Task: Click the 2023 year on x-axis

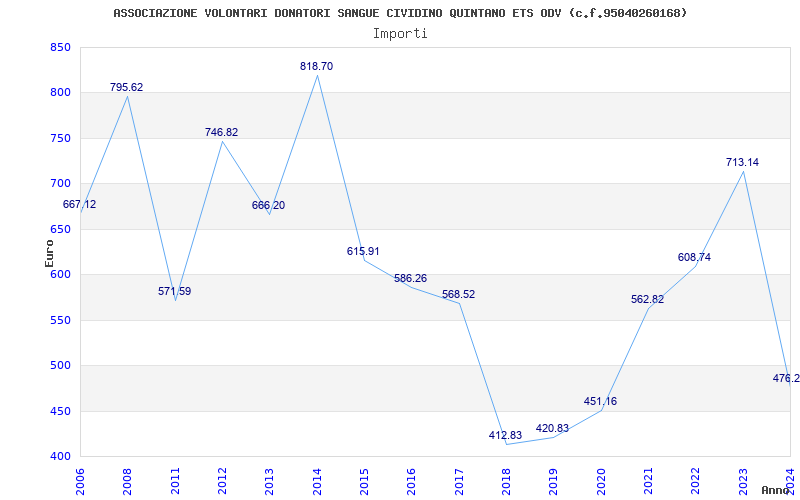Action: coord(743,480)
